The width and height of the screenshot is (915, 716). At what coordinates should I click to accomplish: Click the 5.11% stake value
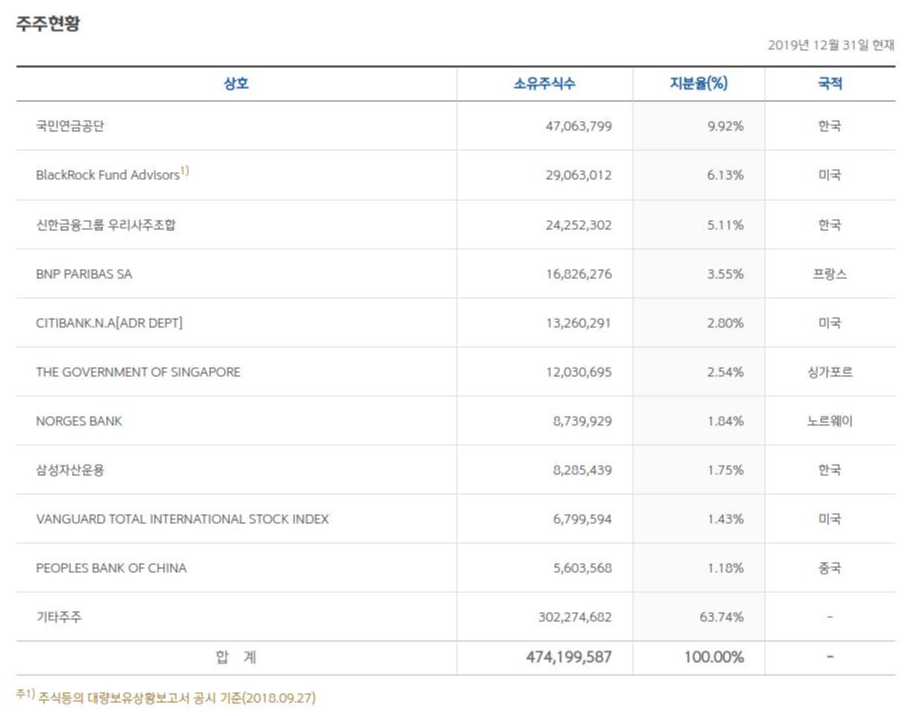point(725,225)
